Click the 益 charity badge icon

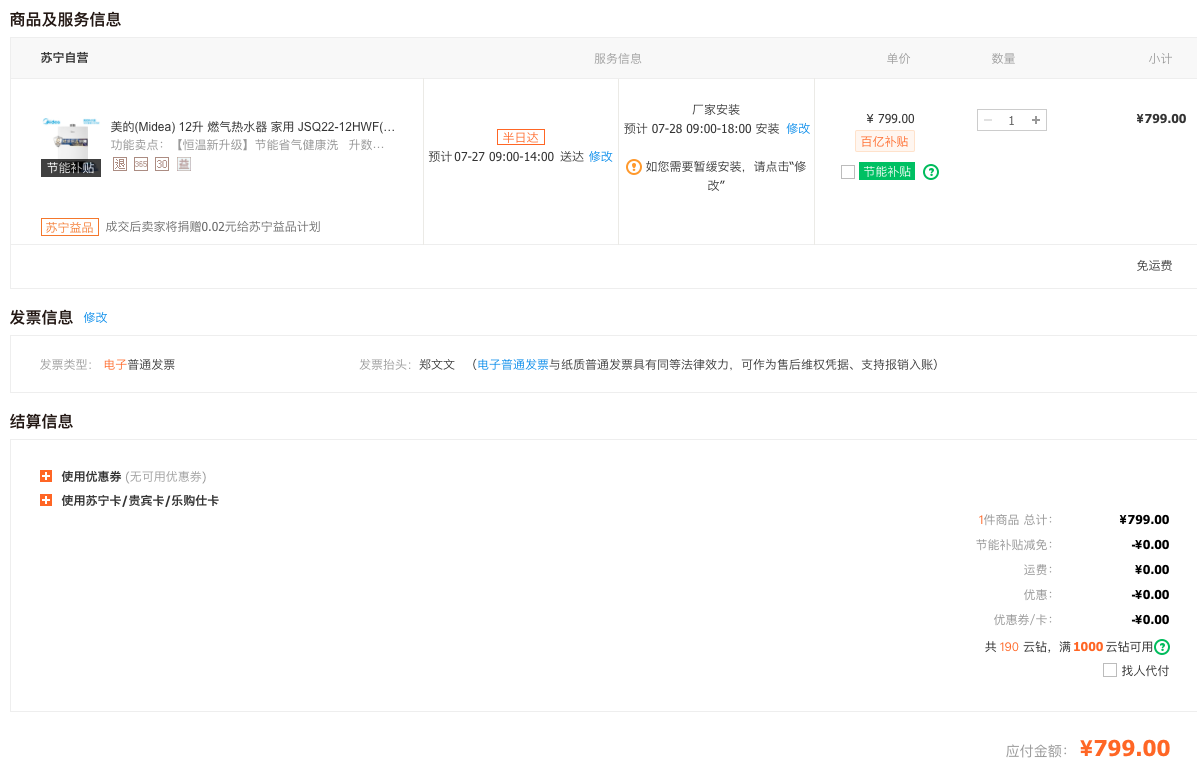pos(184,164)
